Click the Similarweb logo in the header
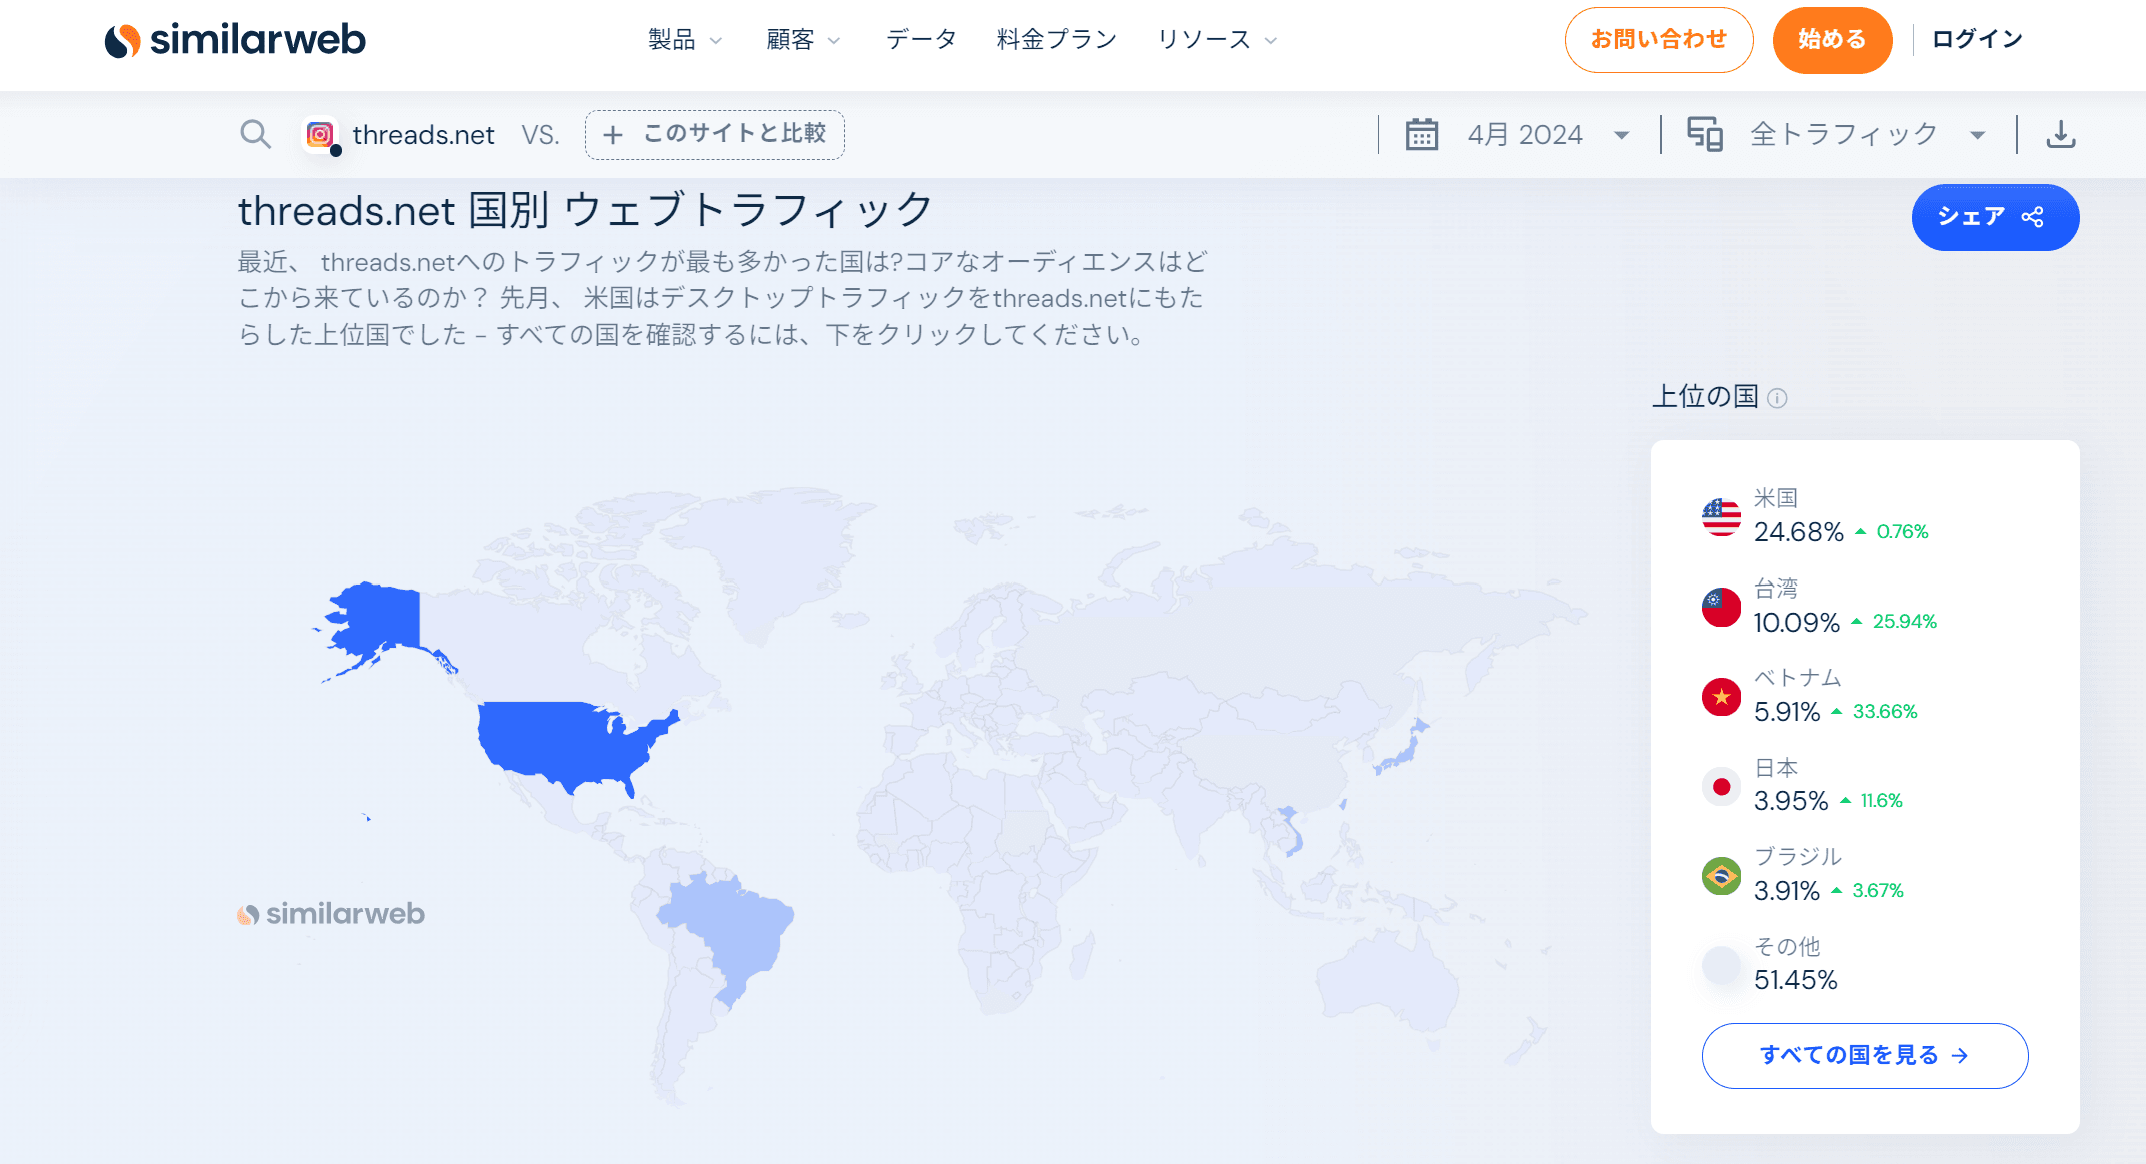2146x1164 pixels. coord(235,40)
